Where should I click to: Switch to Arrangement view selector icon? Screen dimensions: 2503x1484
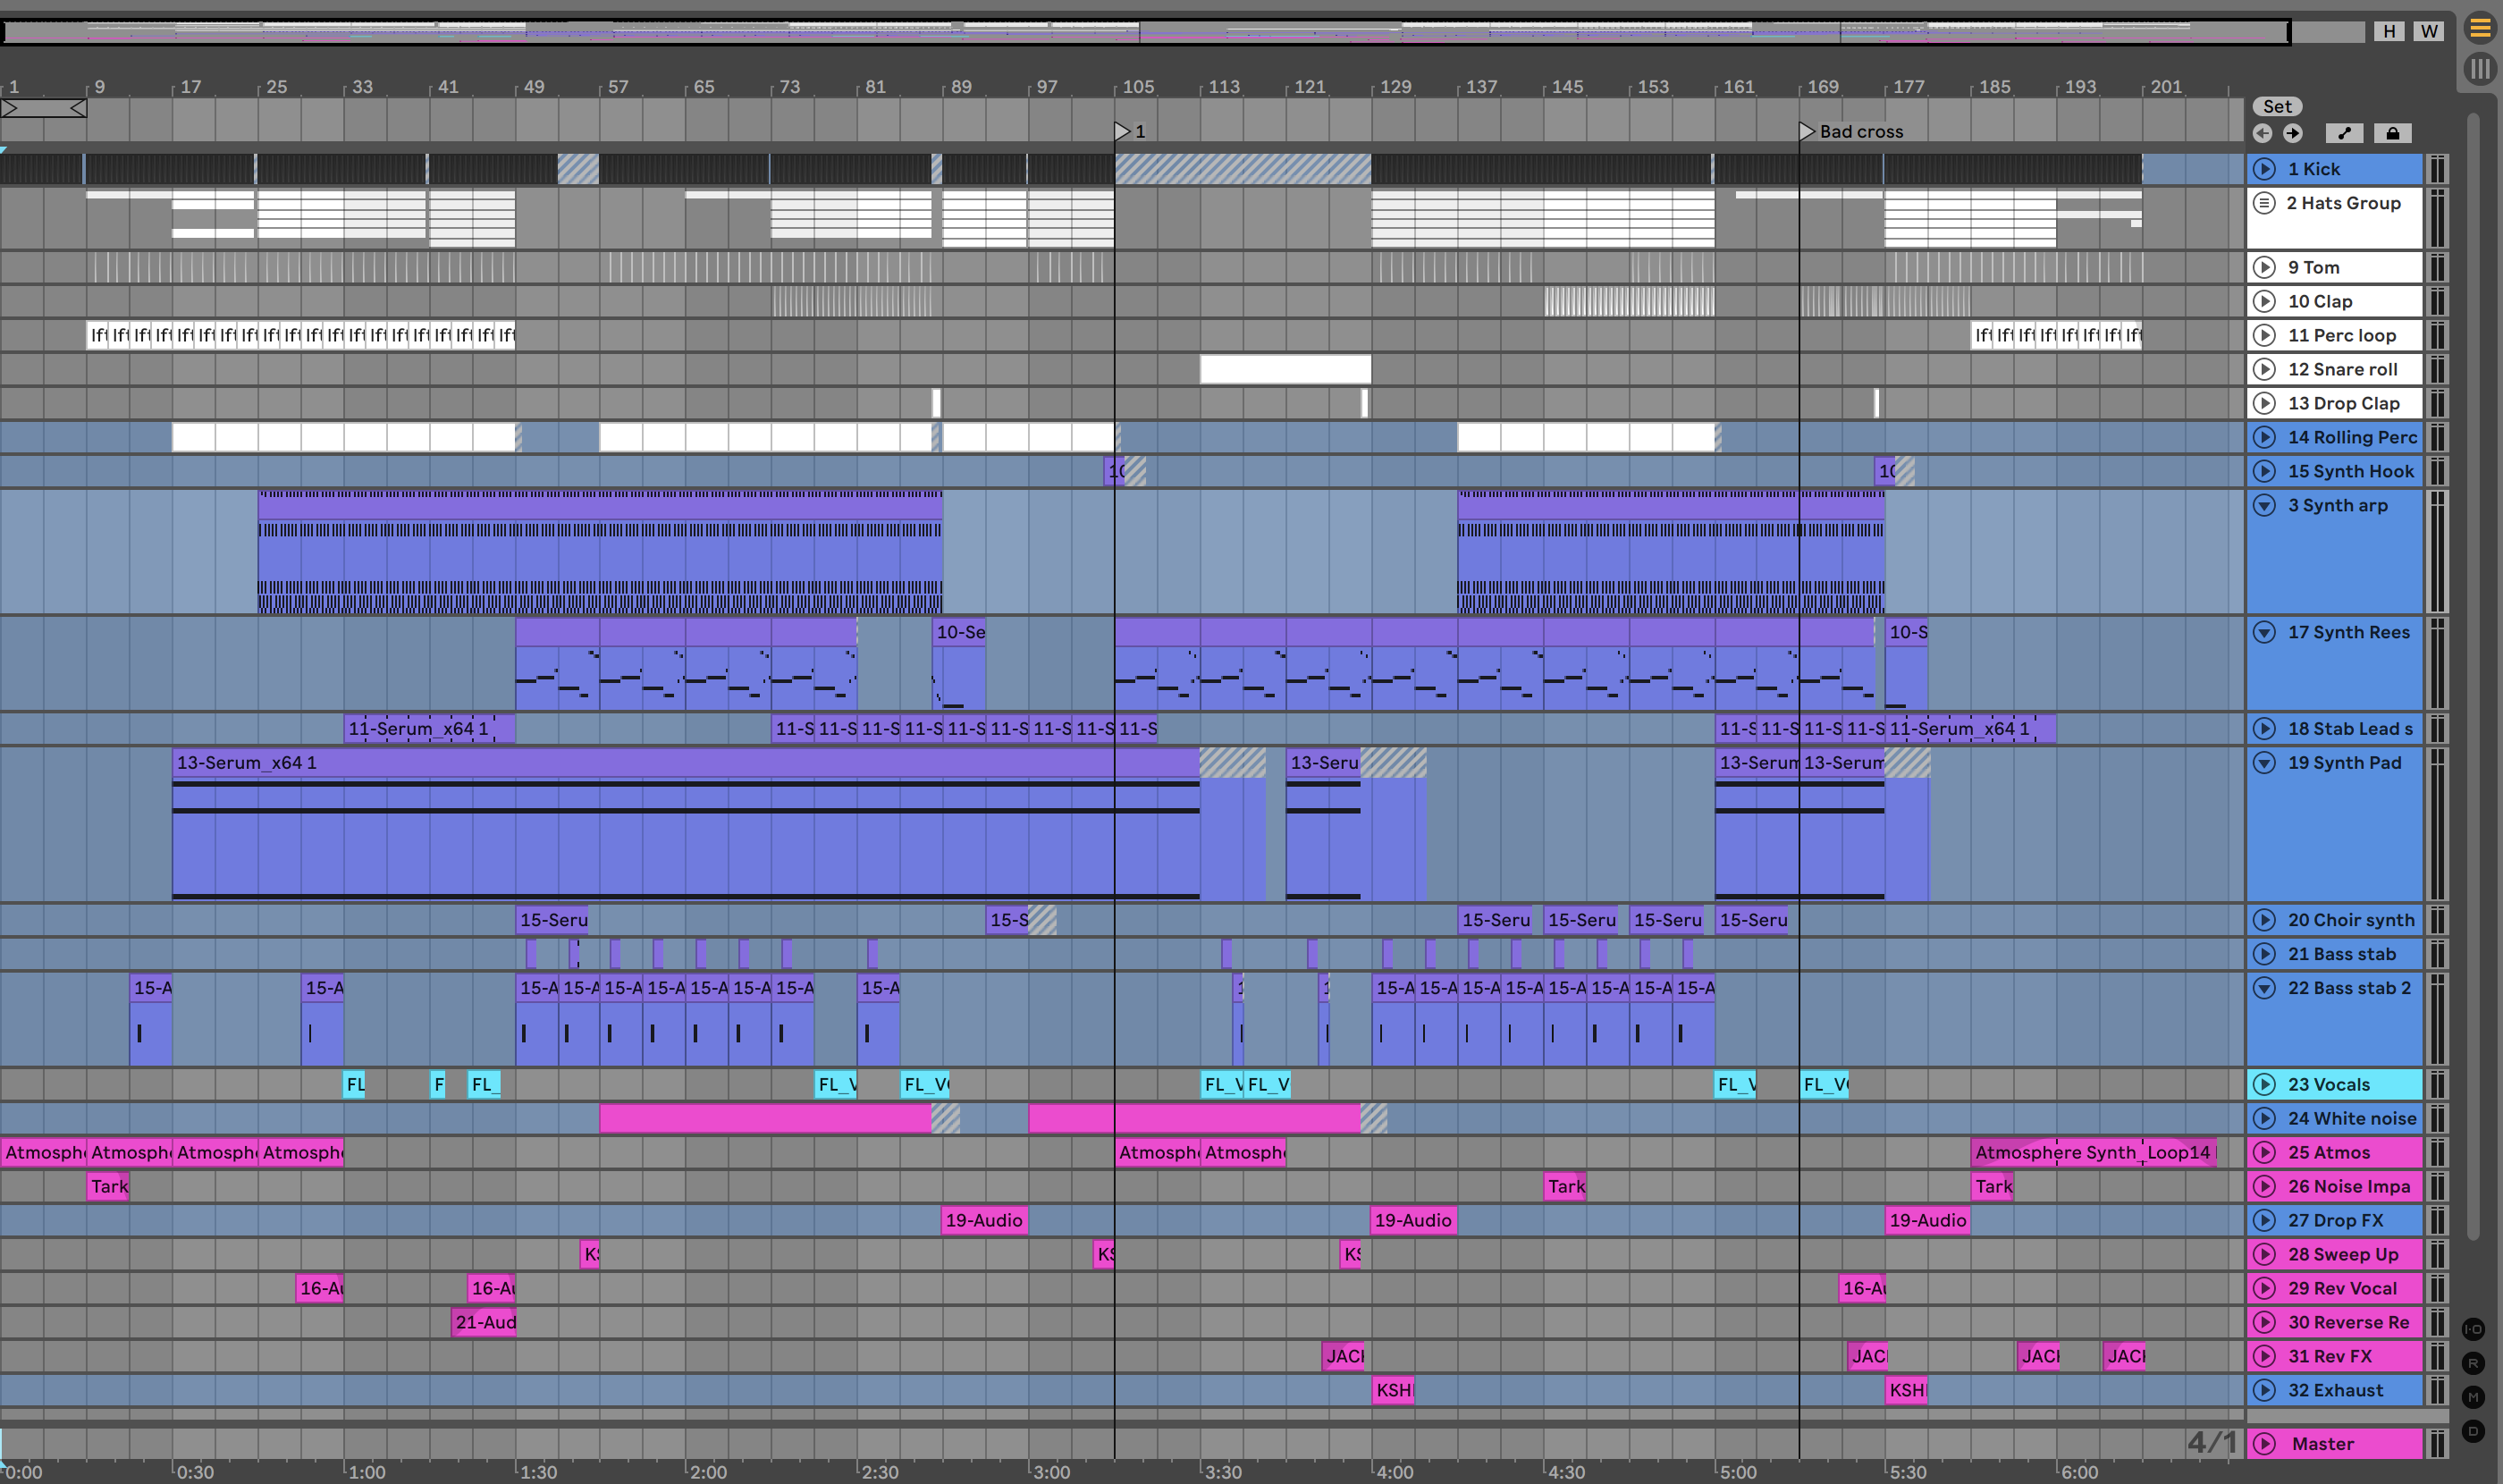point(2480,28)
